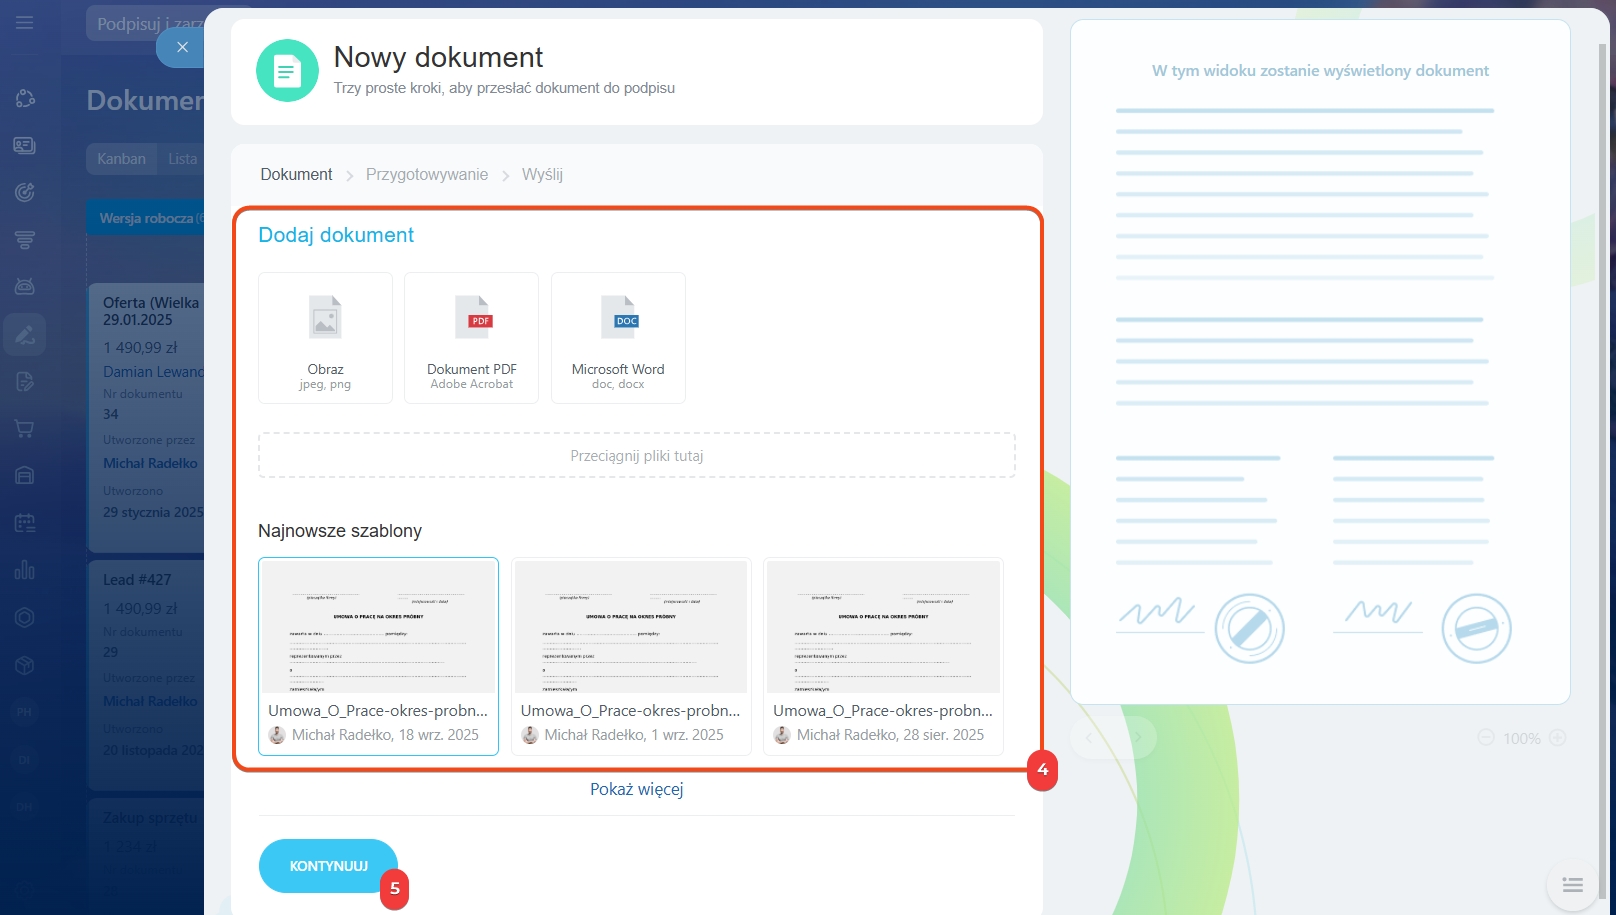Zoom in the document preview
Viewport: 1616px width, 915px height.
click(1557, 738)
